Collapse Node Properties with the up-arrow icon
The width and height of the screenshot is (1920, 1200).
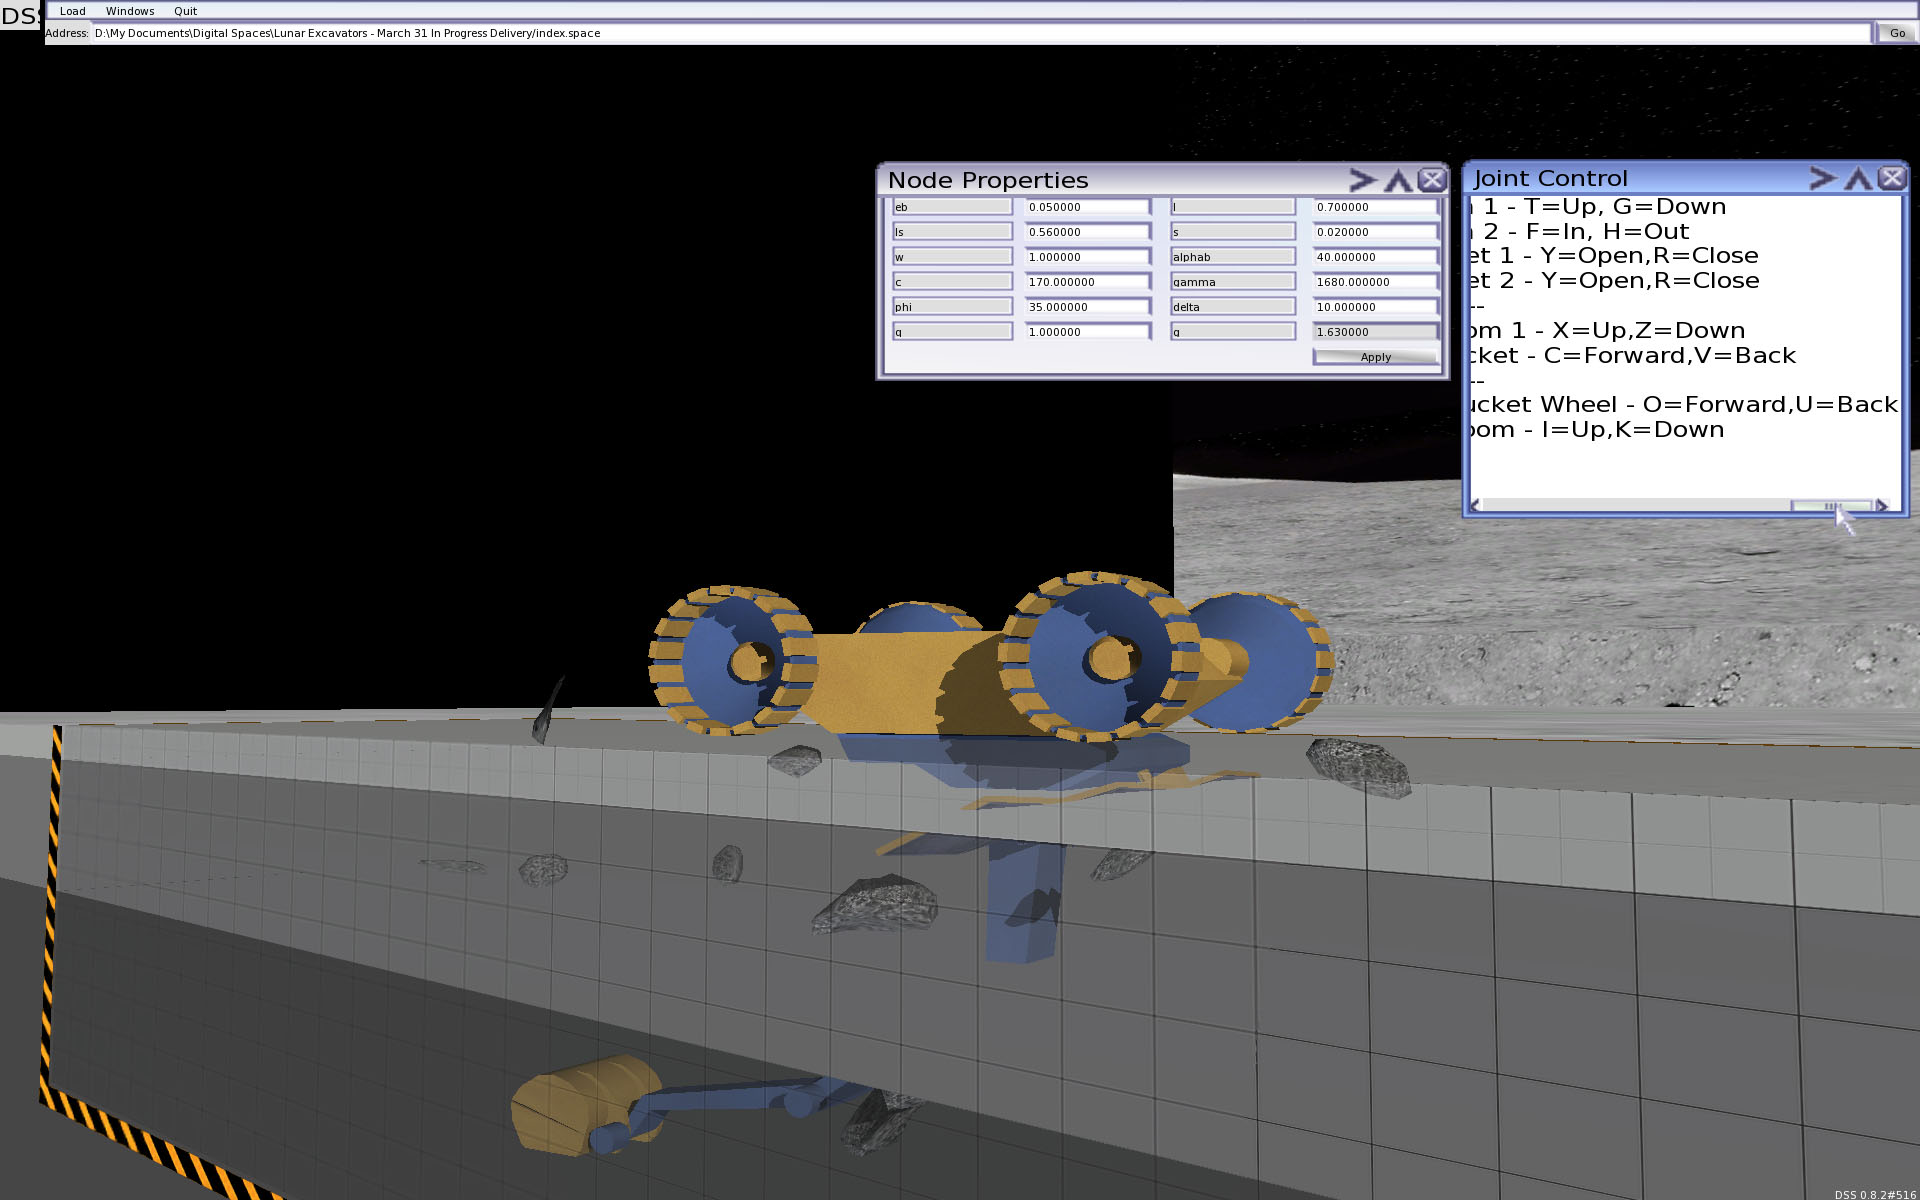(1398, 180)
